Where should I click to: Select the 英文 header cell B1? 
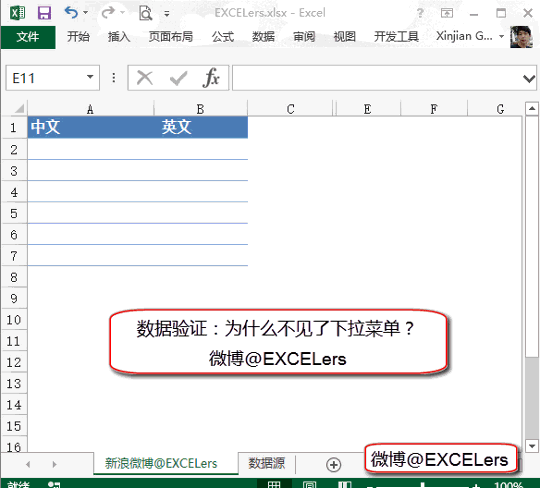200,127
